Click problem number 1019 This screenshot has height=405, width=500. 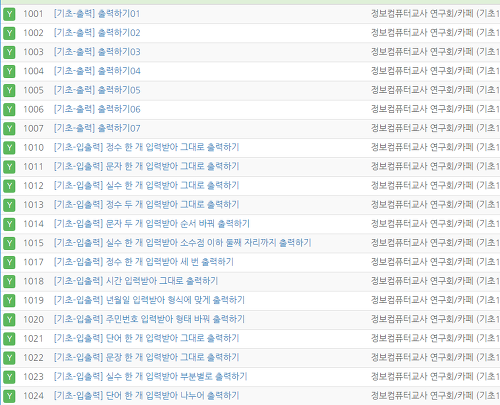point(33,300)
